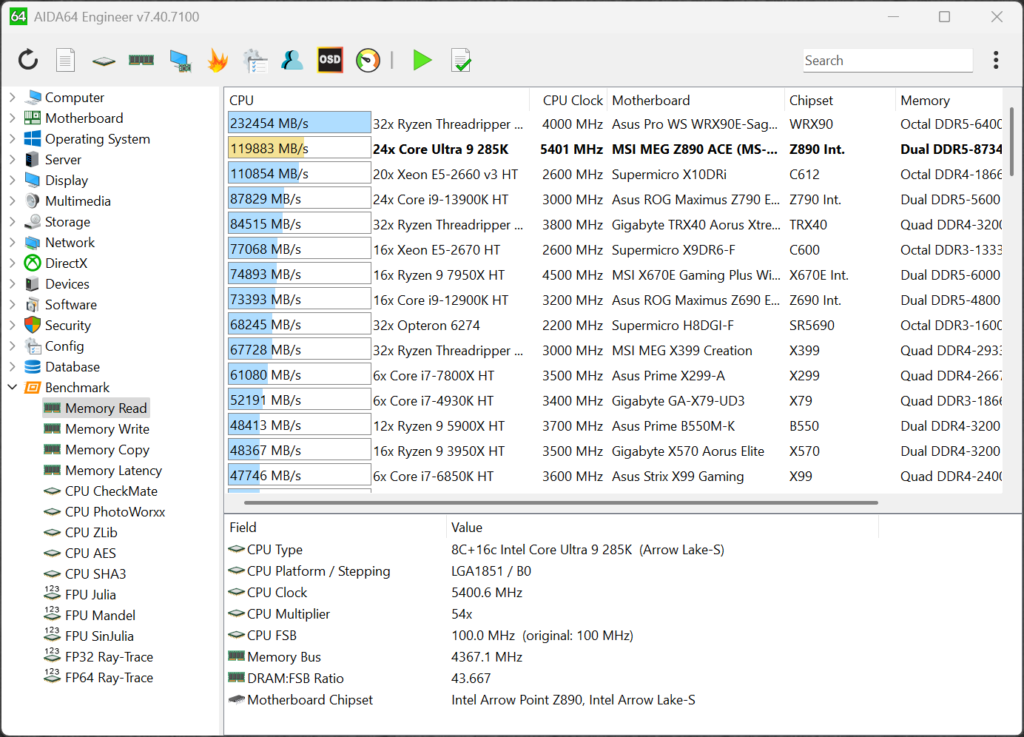Sort by the Chipset column header
1024x737 pixels.
tap(840, 100)
